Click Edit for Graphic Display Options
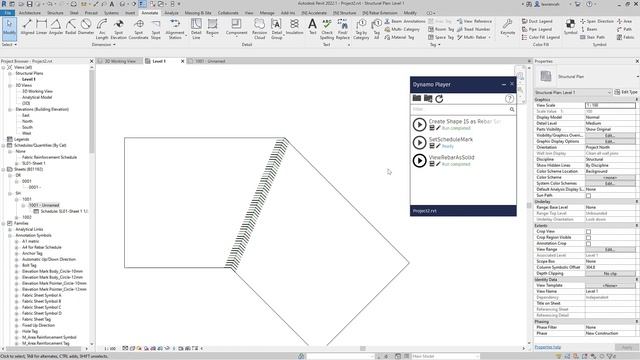Image resolution: width=640 pixels, height=360 pixels. (610, 142)
